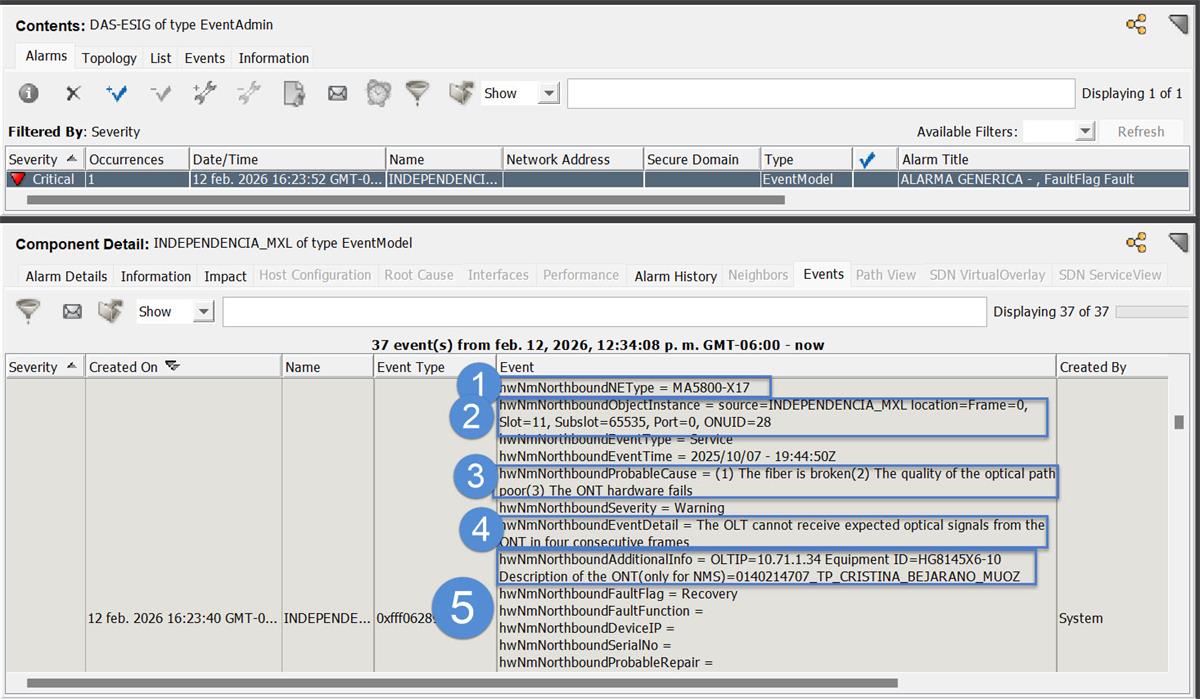Image resolution: width=1200 pixels, height=699 pixels.
Task: Click the alarm information icon
Action: (28, 93)
